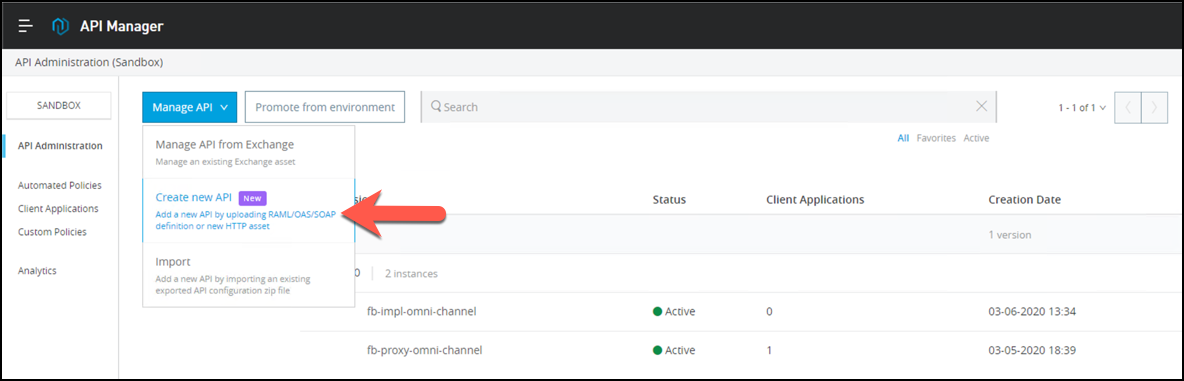
Task: Click client applications count 0 for fb-impl-omni-channel
Action: 769,311
